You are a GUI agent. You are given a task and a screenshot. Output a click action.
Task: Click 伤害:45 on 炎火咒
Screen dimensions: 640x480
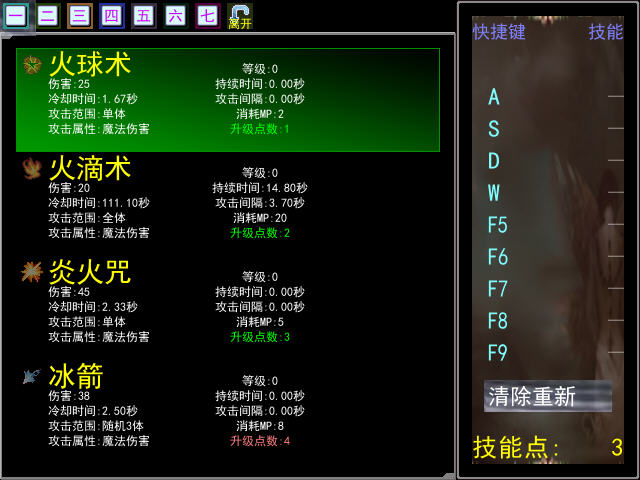[69, 292]
